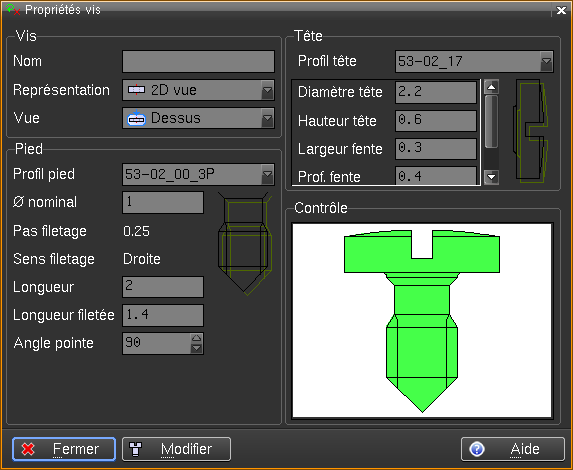The width and height of the screenshot is (573, 470).
Task: Click the red X icon on Fermer
Action: [28, 449]
